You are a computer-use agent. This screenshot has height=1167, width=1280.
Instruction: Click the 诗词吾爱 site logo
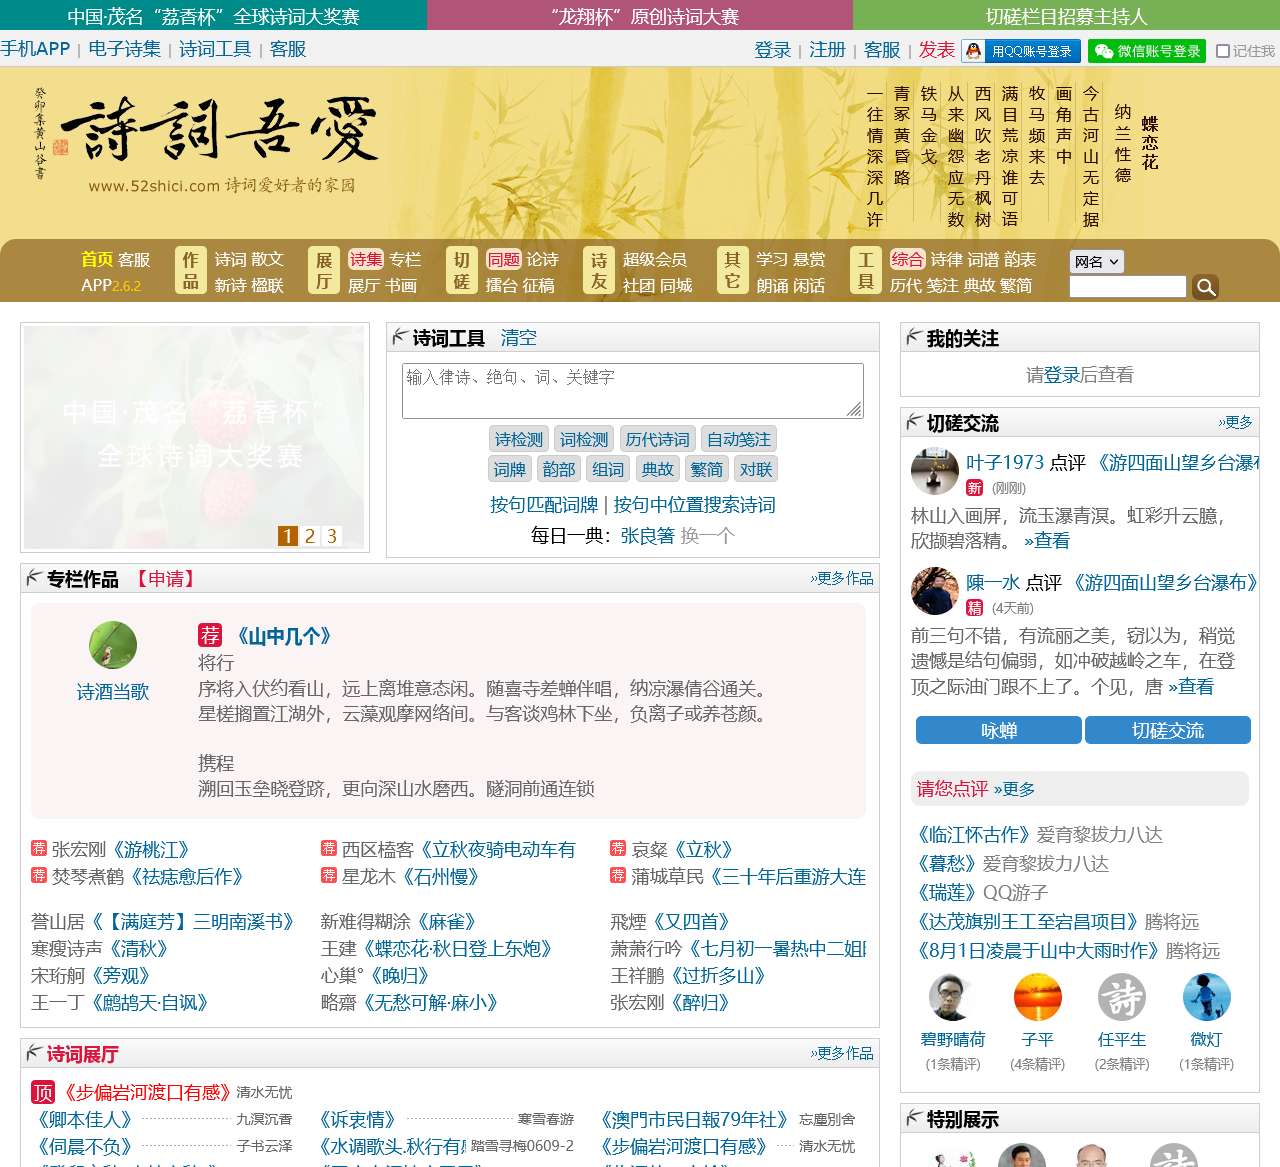[207, 138]
